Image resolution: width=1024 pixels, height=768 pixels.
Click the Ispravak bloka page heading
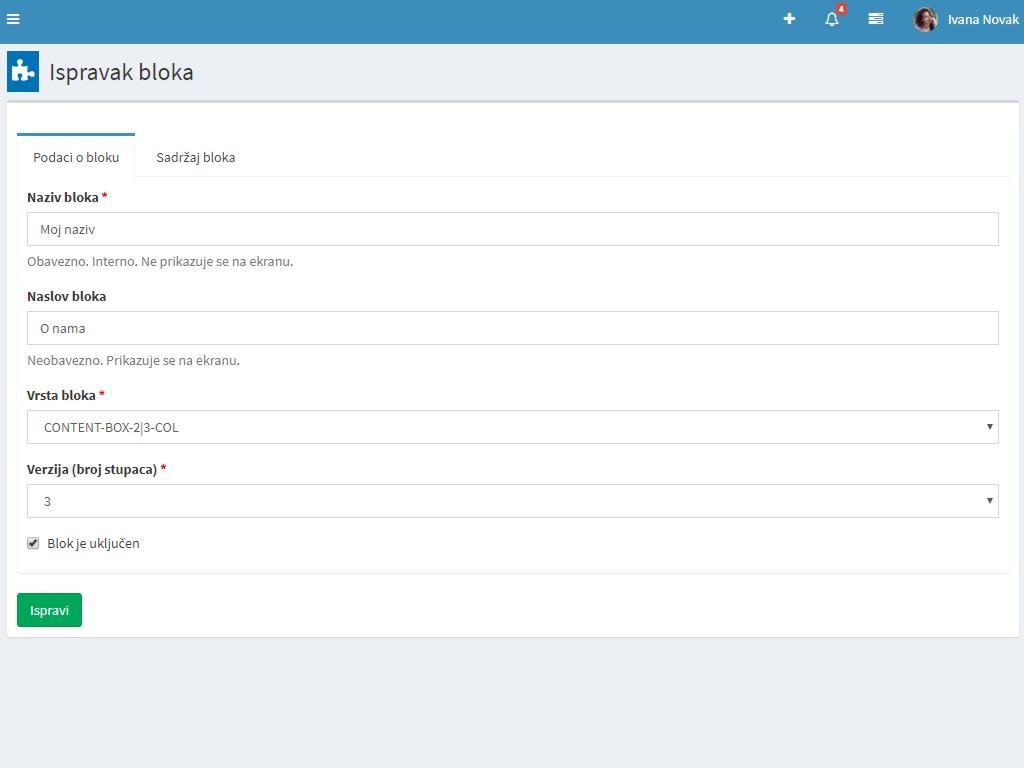coord(121,72)
